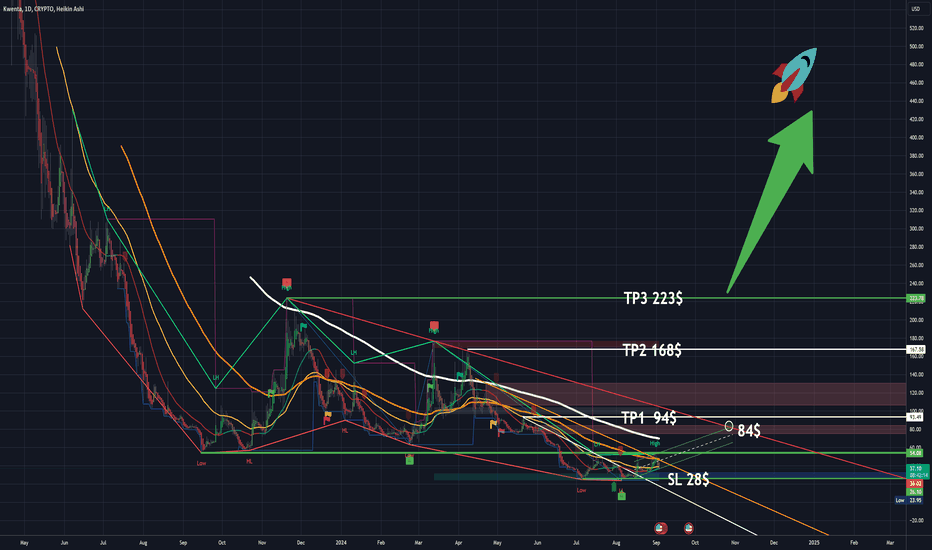Click the 2024 label on time axis

tap(341, 542)
